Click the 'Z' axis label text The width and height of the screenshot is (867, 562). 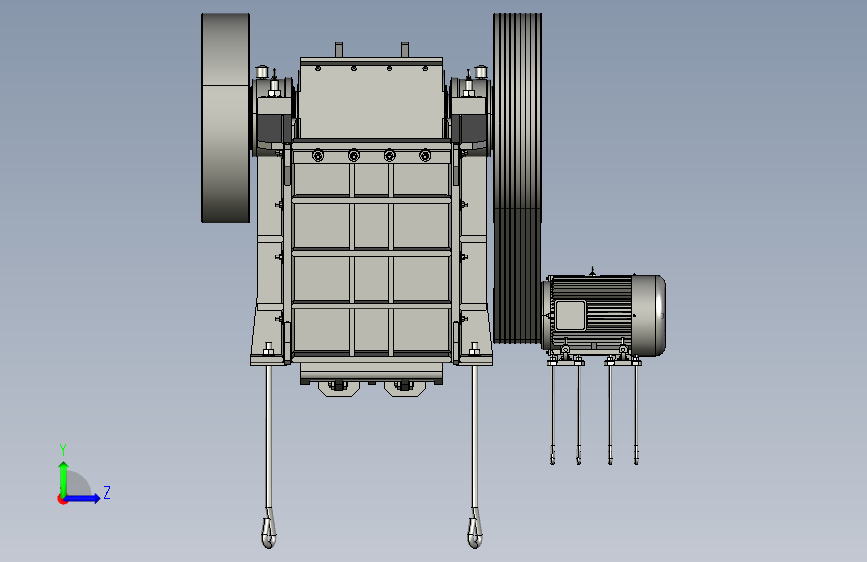[x=107, y=492]
